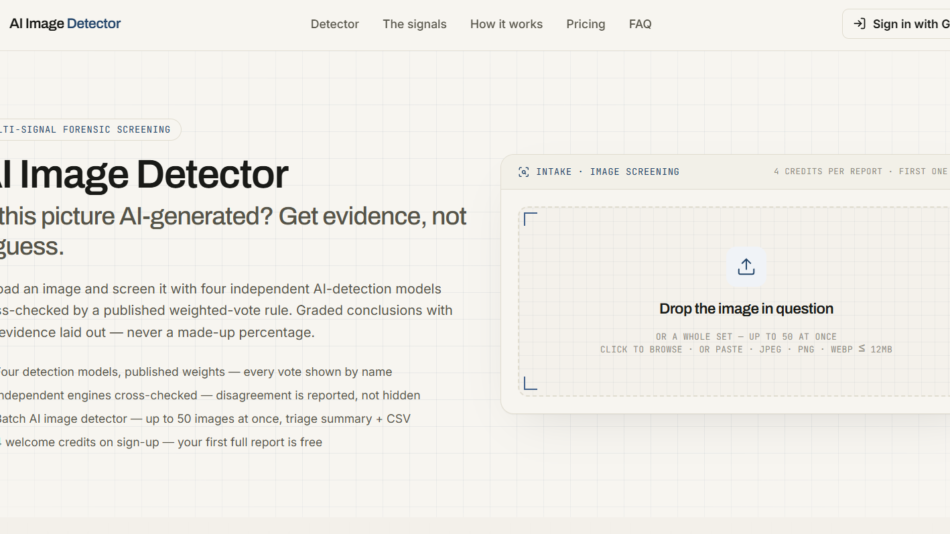Click the image scan icon beside INTAKE
The width and height of the screenshot is (950, 534).
(523, 172)
